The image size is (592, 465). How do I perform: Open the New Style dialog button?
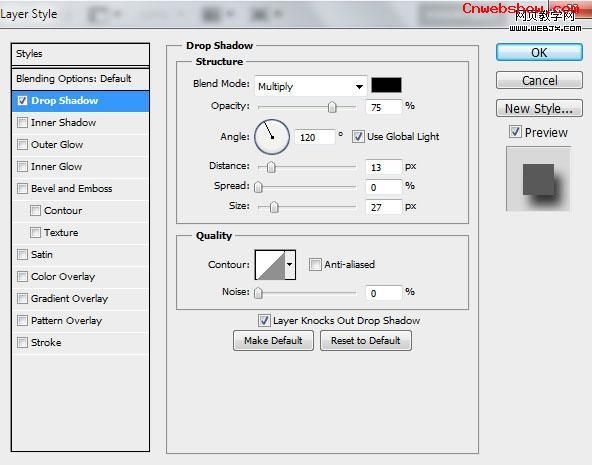click(539, 109)
